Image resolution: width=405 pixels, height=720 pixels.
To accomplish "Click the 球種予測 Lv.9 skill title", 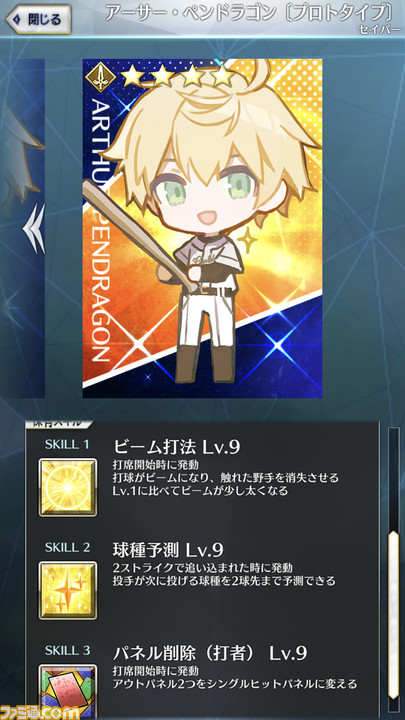I will click(x=168, y=549).
